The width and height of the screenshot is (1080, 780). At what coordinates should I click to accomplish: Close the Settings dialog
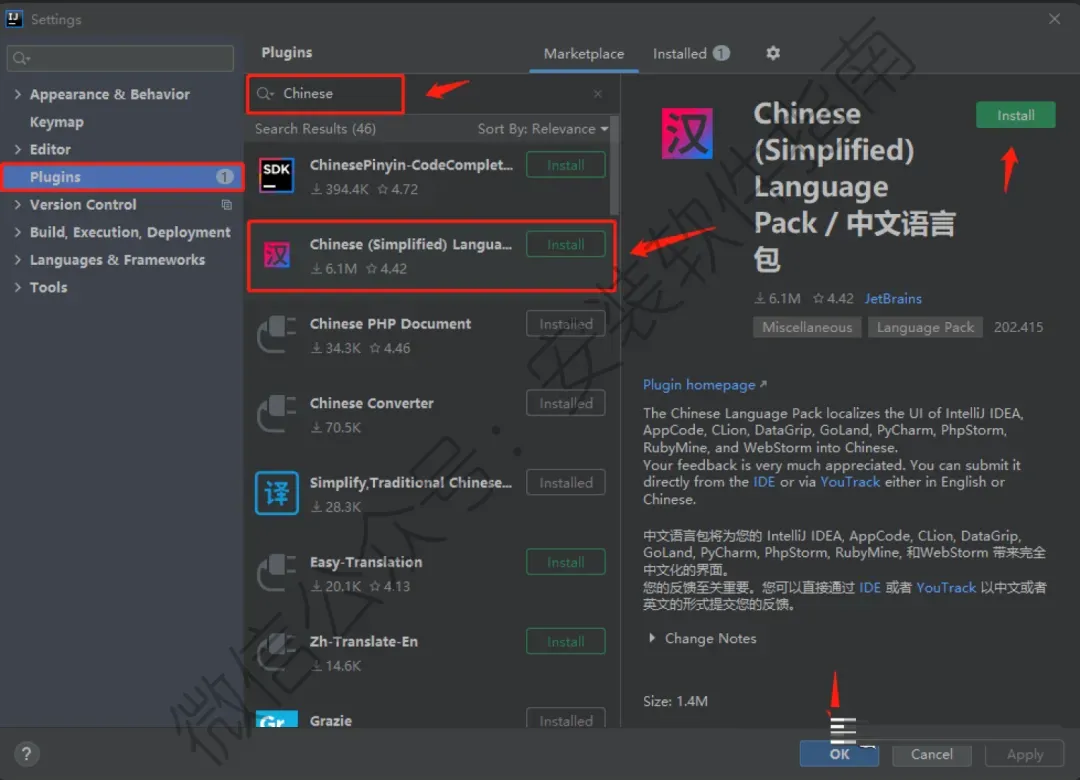tap(1055, 19)
